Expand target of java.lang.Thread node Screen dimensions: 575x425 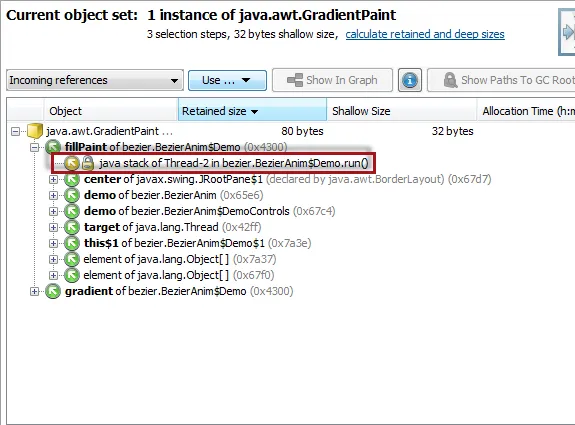(54, 227)
